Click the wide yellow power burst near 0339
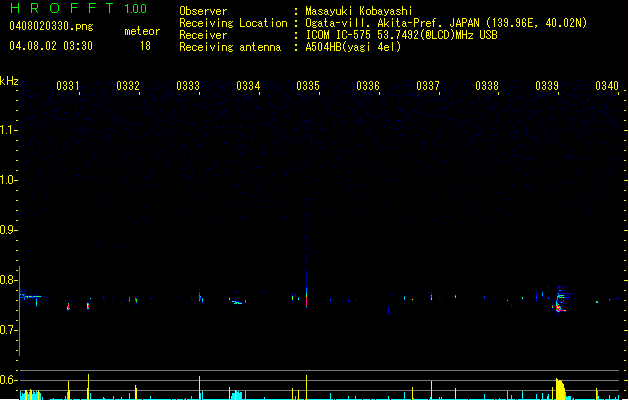This screenshot has height=400, width=629. 560,388
